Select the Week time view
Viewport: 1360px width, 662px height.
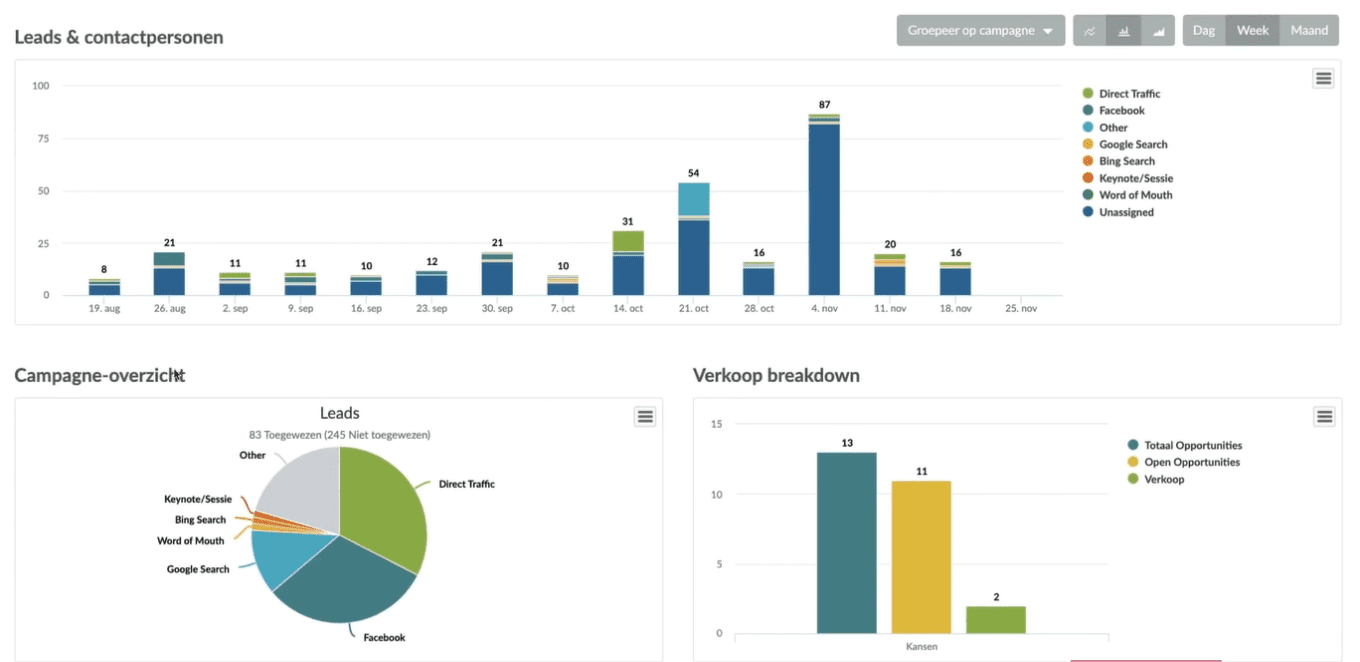pos(1252,31)
